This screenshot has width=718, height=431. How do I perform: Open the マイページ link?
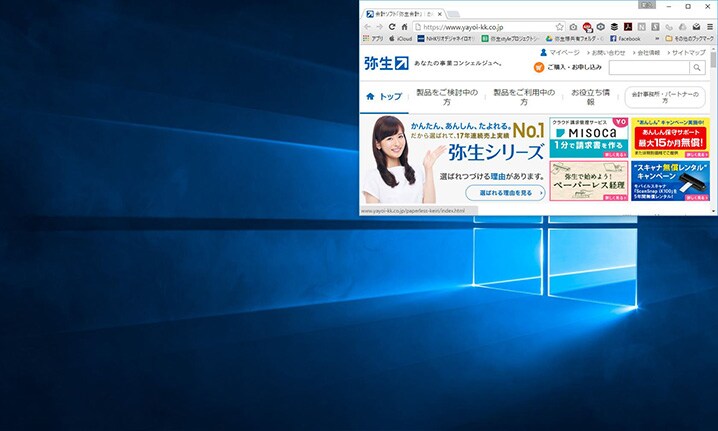click(564, 53)
